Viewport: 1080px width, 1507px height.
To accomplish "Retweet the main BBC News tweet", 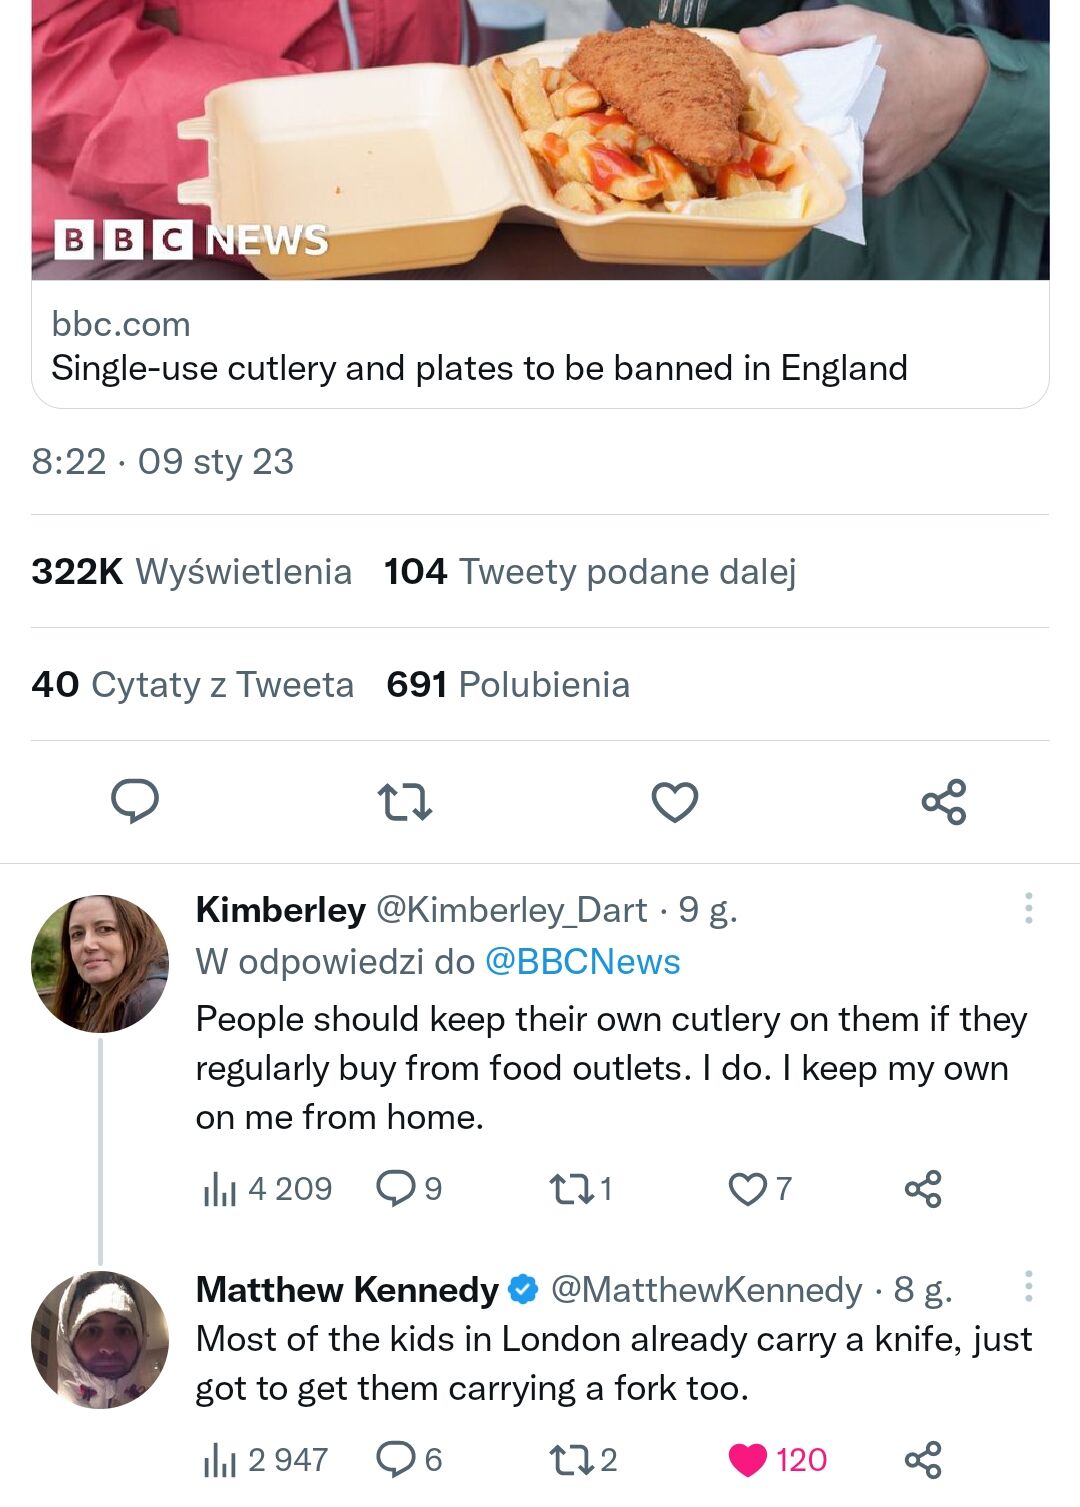I will [404, 802].
